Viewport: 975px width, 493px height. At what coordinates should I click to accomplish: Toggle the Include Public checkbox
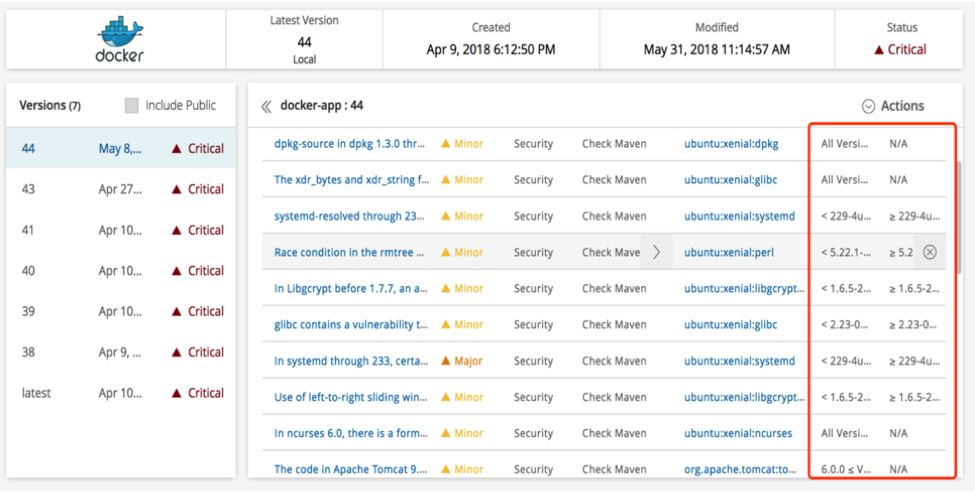(133, 106)
